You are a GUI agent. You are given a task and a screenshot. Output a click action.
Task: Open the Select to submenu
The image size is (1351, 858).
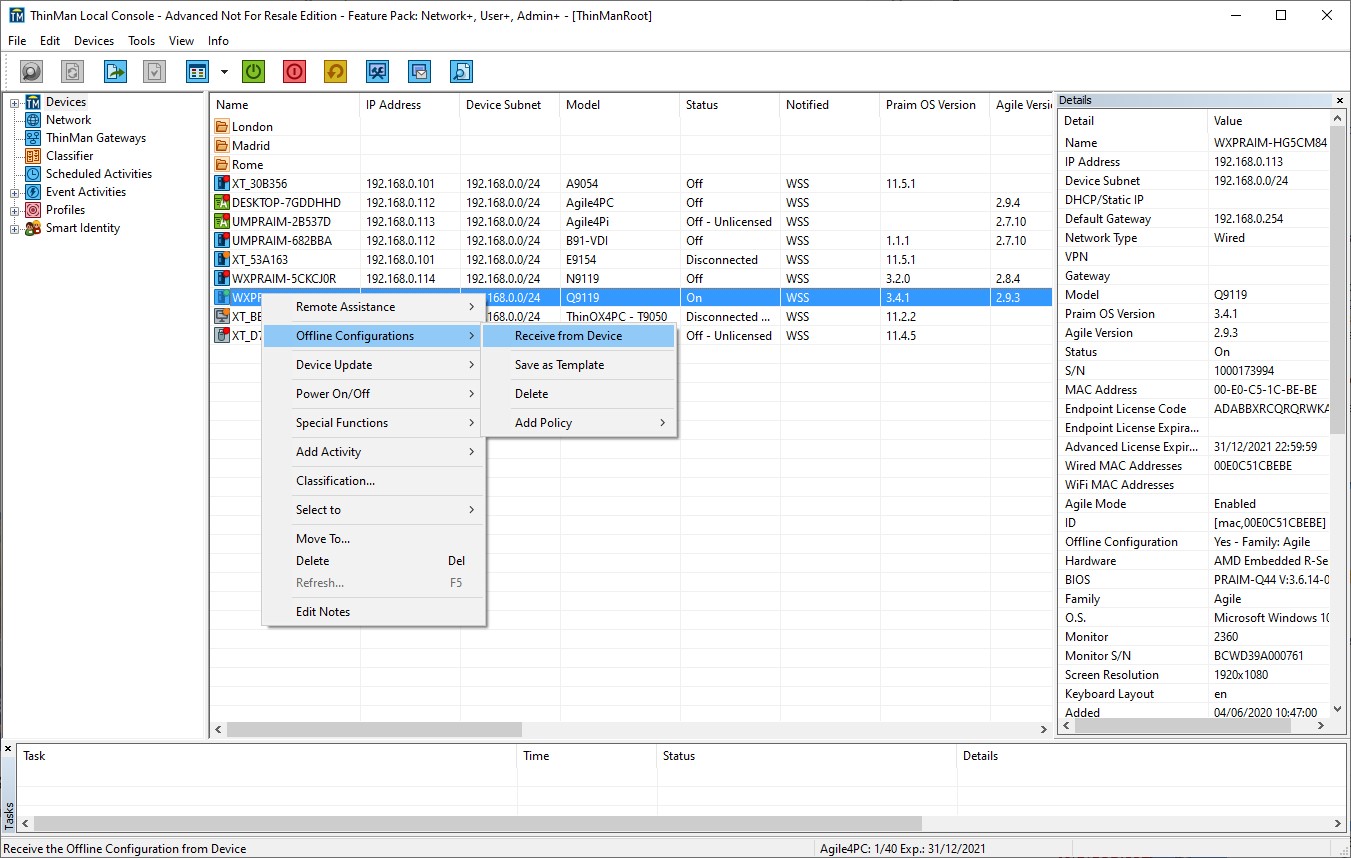(374, 510)
